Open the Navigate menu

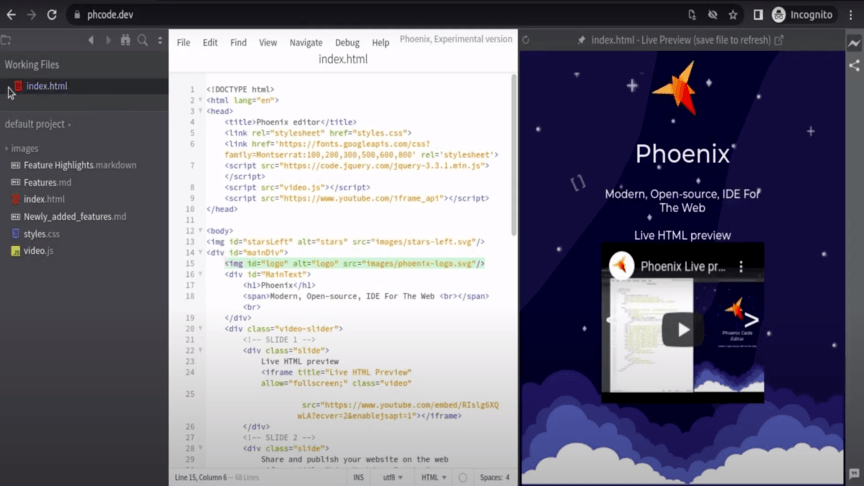pos(306,42)
